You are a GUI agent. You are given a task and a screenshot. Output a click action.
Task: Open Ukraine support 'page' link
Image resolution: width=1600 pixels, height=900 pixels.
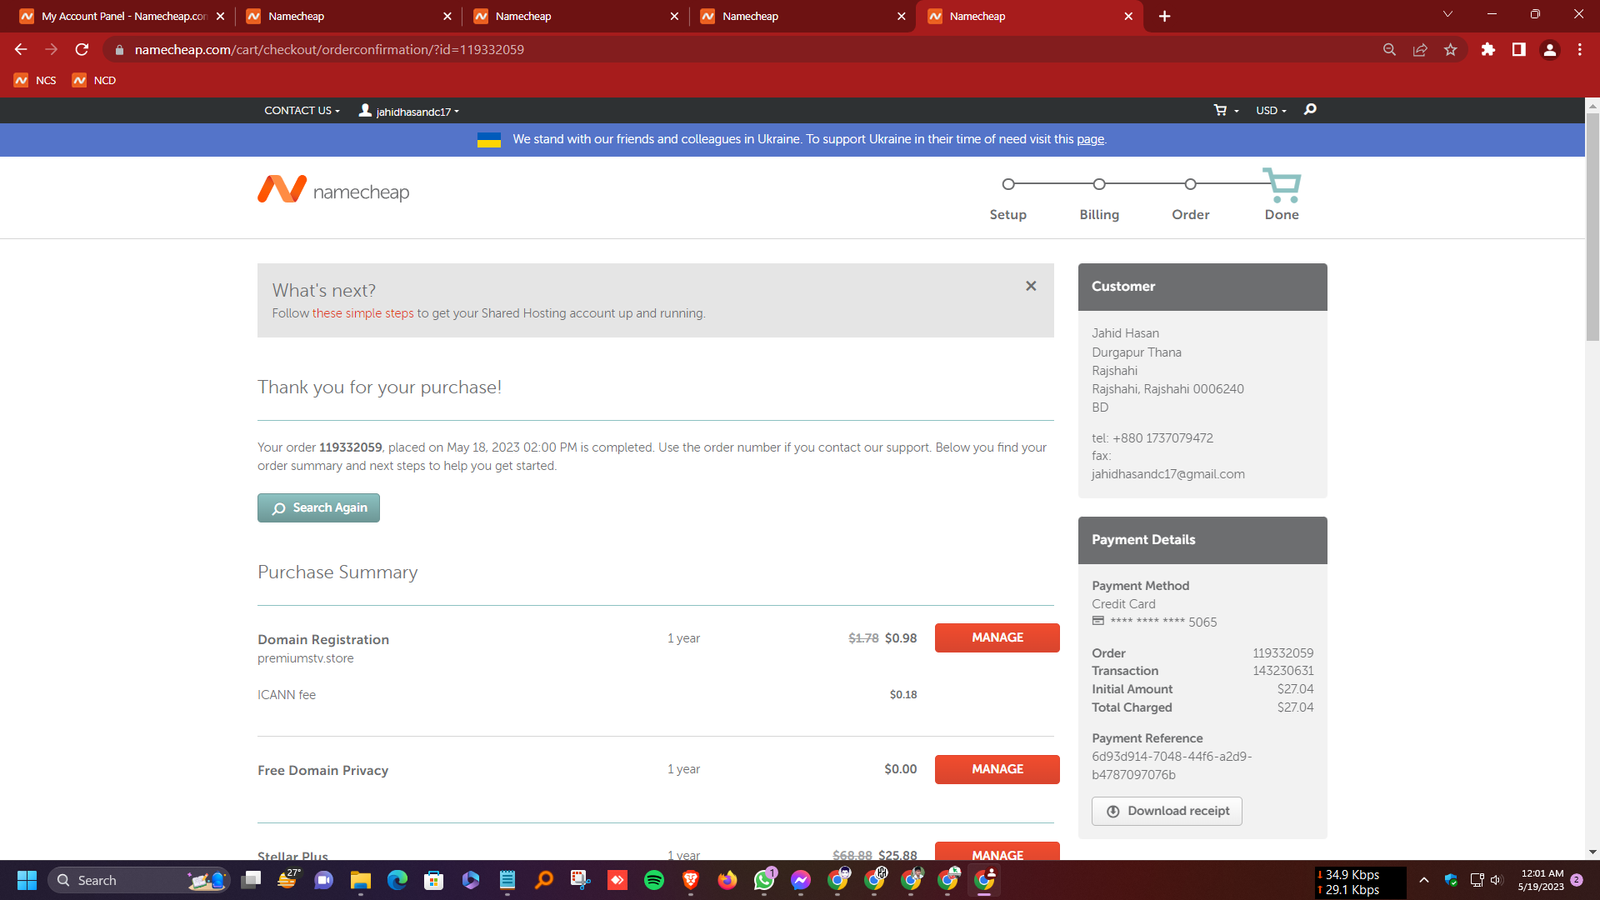coord(1090,139)
